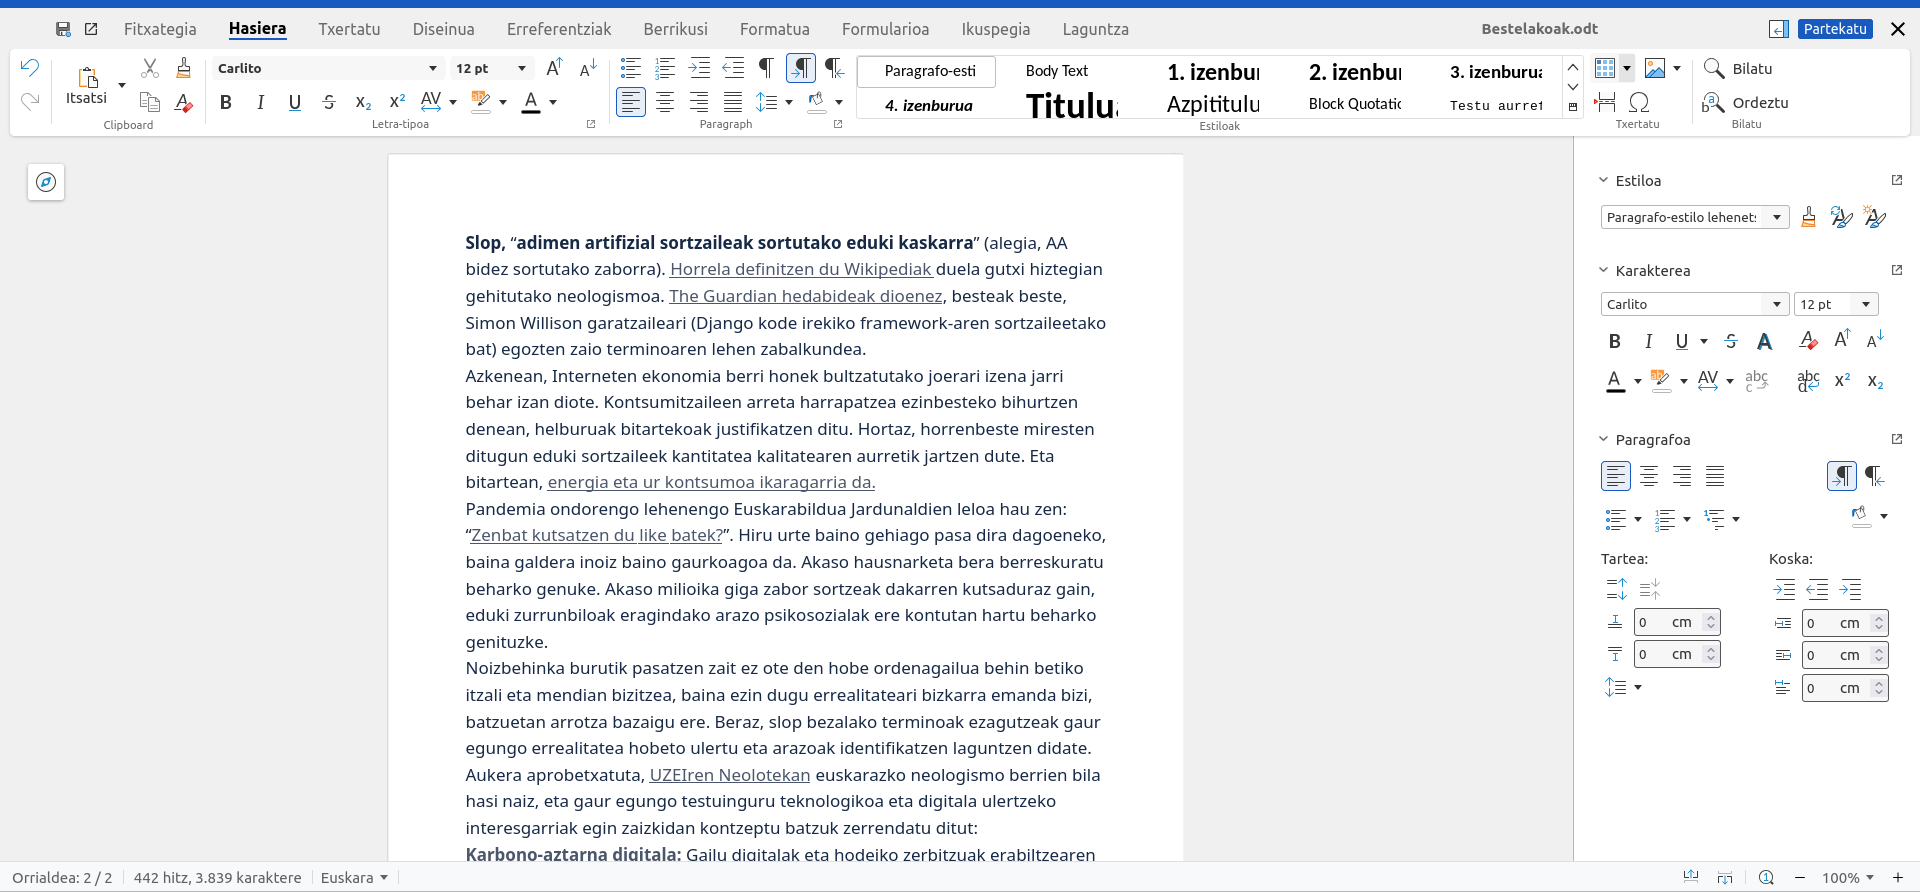Open the Txertatu tab
1920x892 pixels.
point(349,29)
